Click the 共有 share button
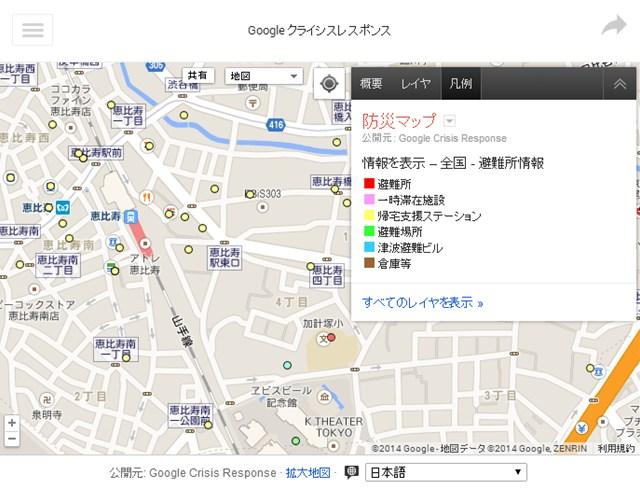The height and width of the screenshot is (488, 640). point(198,75)
